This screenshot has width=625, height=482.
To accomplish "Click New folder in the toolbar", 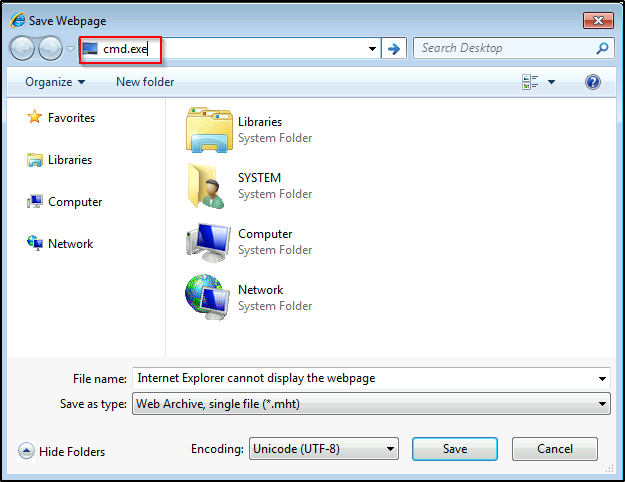I will pyautogui.click(x=145, y=82).
